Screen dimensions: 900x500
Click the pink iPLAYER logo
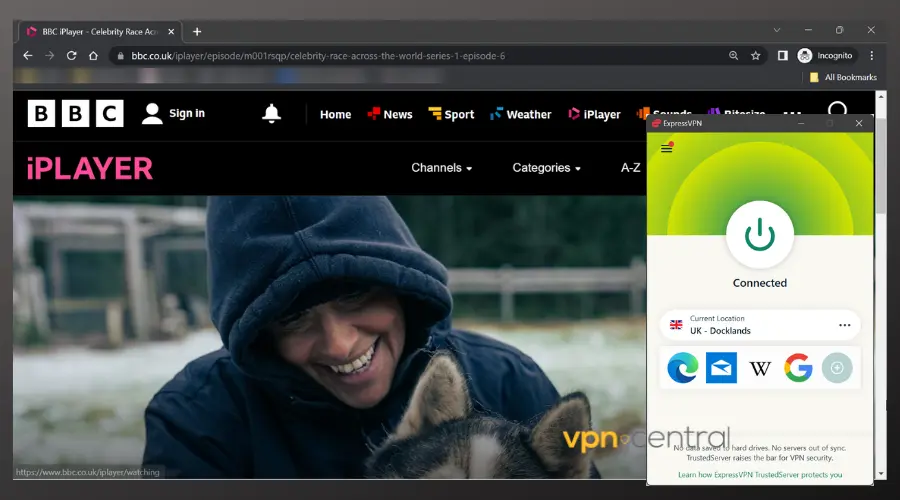(x=90, y=169)
